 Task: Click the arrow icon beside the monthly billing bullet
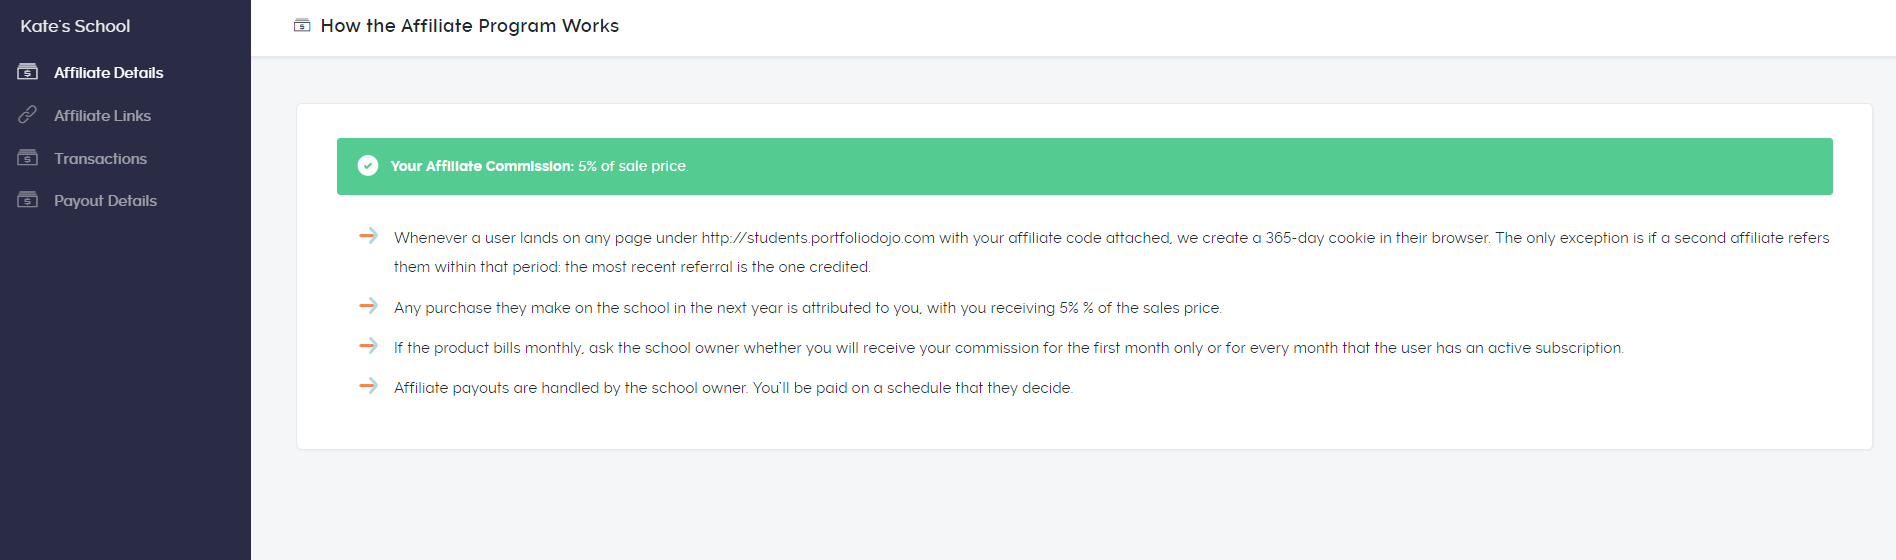368,346
